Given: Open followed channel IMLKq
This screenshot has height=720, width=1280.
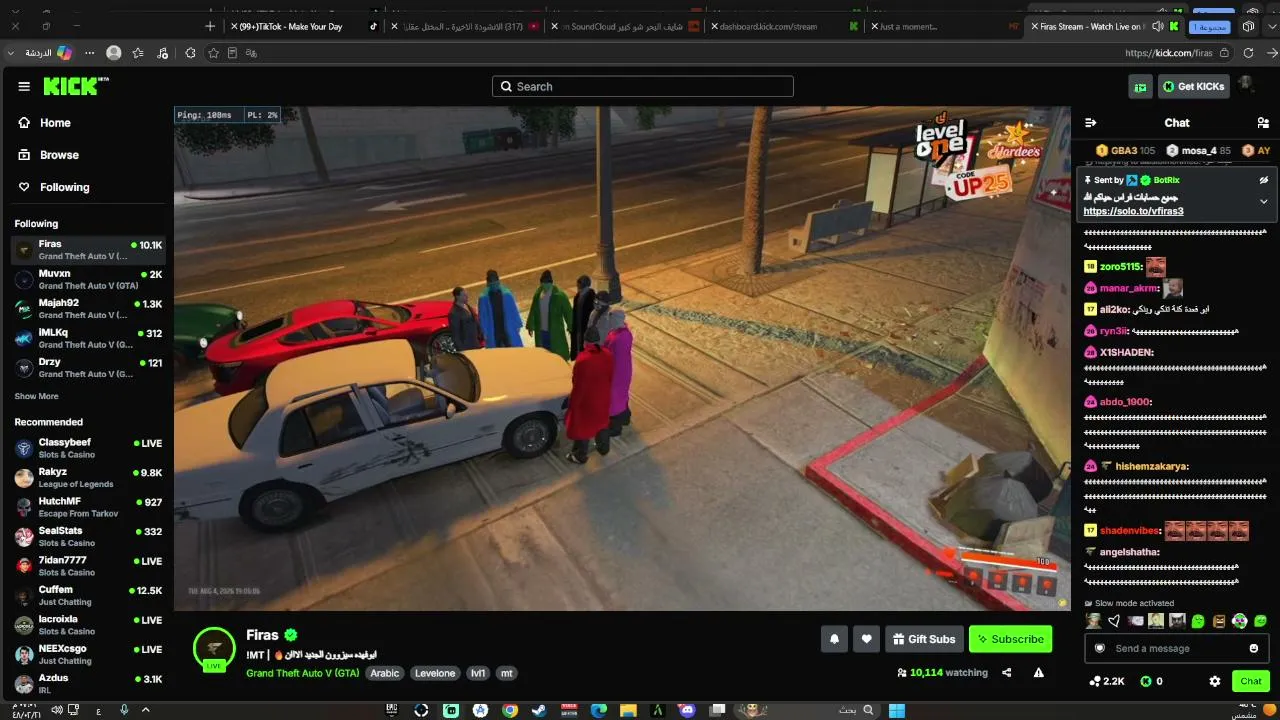Looking at the screenshot, I should coord(88,339).
